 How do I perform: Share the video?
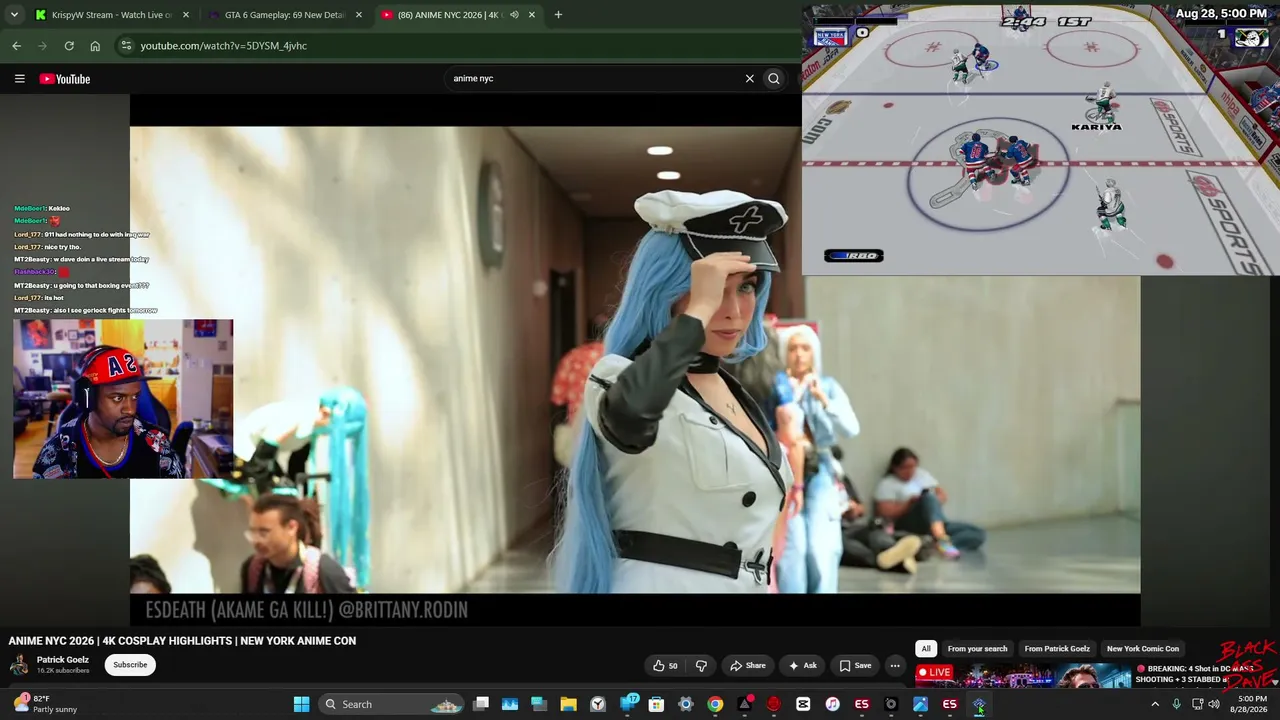(747, 665)
